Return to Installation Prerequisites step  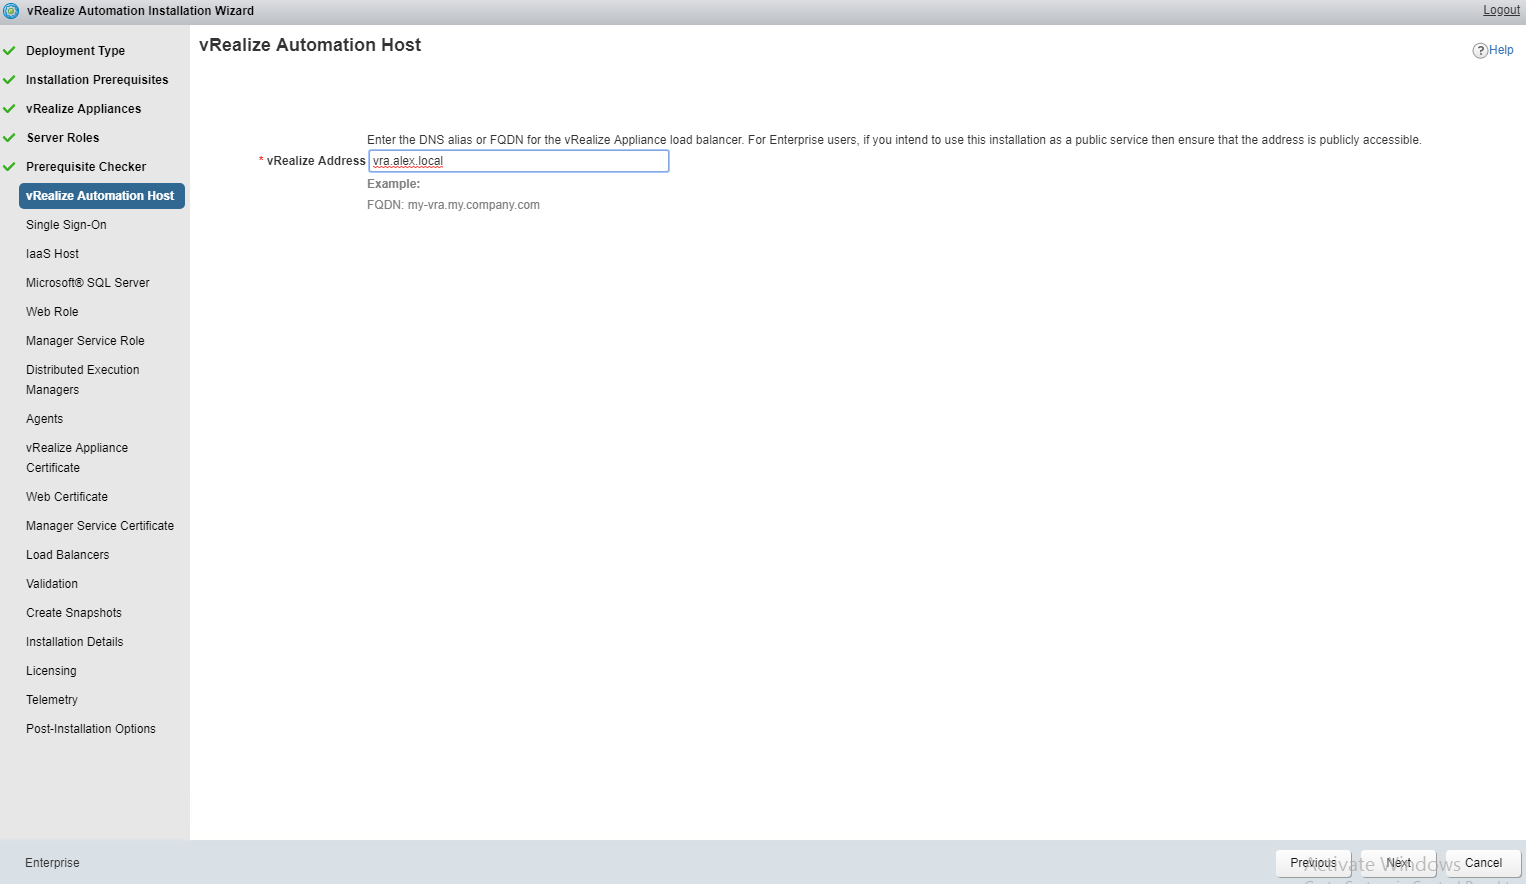pos(97,80)
